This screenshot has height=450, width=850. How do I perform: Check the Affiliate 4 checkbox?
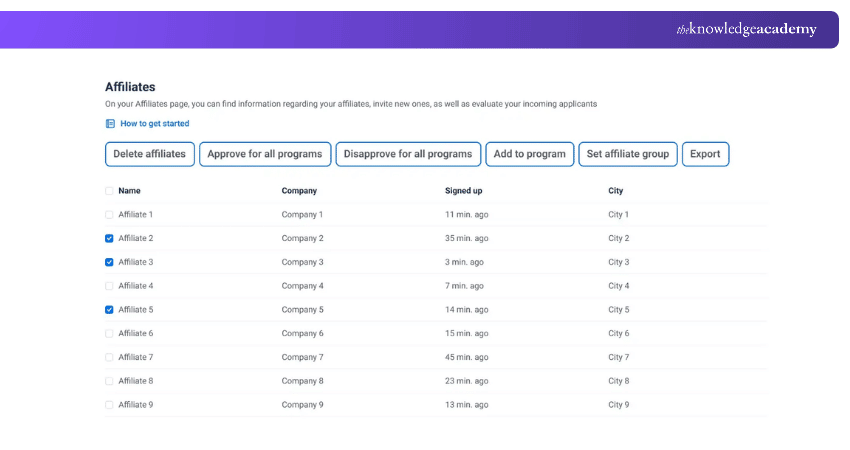click(109, 286)
